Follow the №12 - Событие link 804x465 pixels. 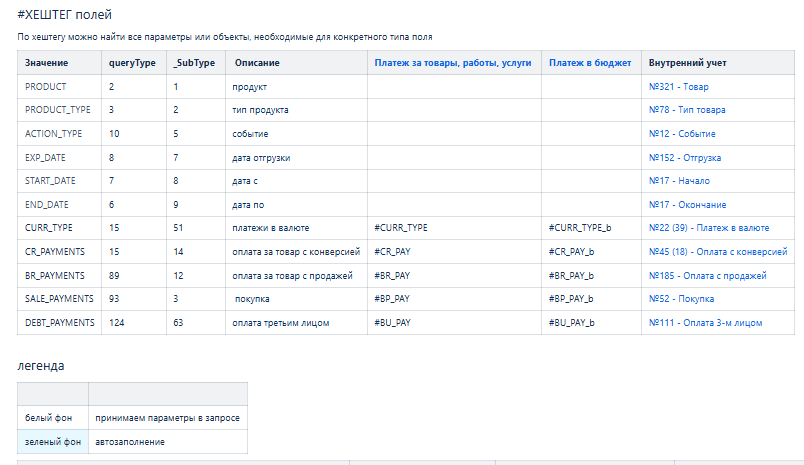(x=684, y=134)
